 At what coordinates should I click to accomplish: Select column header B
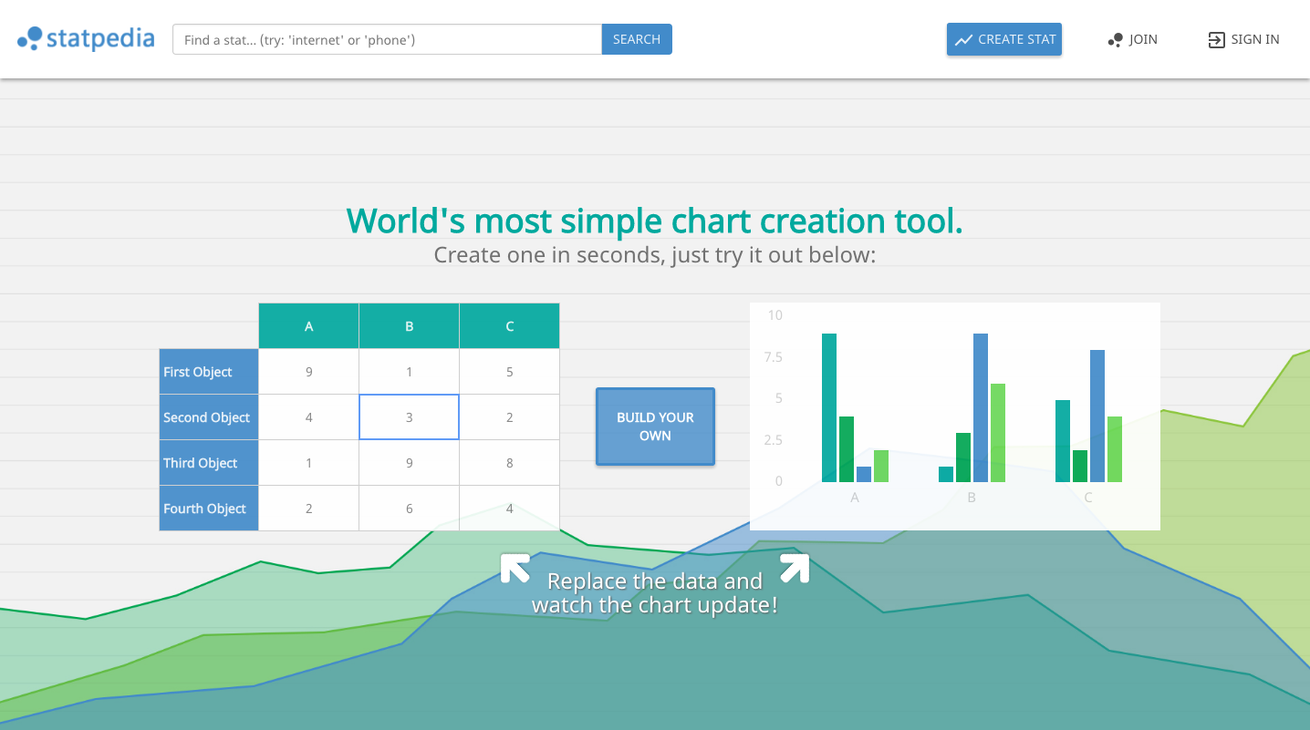(409, 326)
